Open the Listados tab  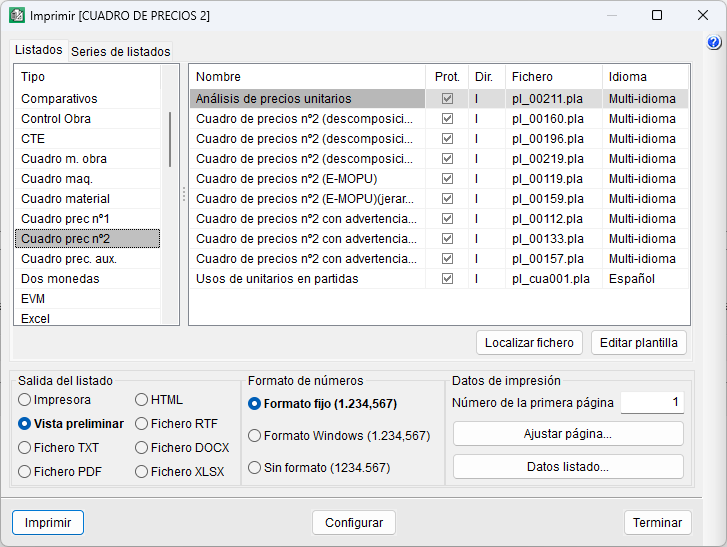click(39, 50)
